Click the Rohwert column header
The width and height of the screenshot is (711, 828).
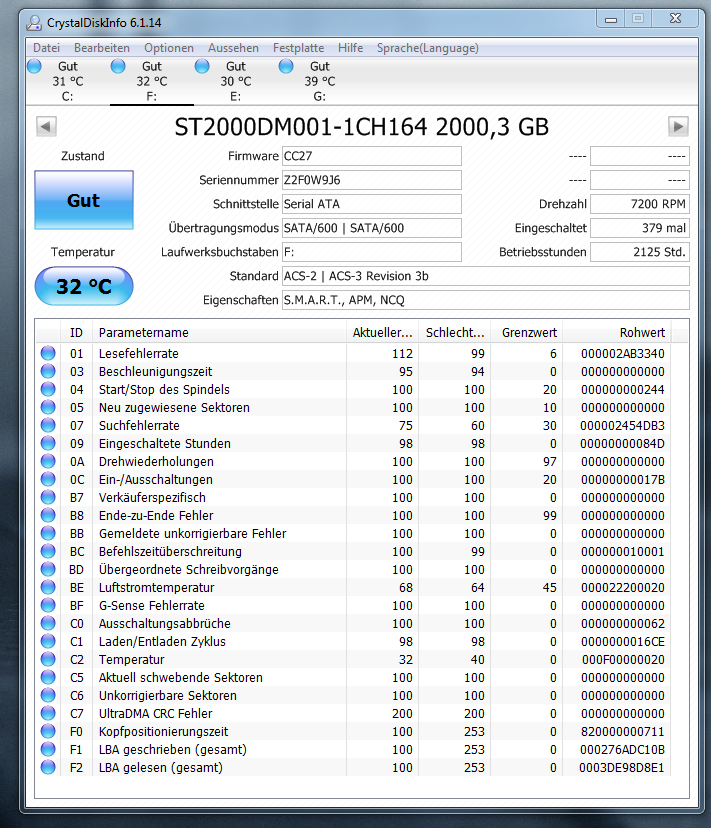click(617, 333)
